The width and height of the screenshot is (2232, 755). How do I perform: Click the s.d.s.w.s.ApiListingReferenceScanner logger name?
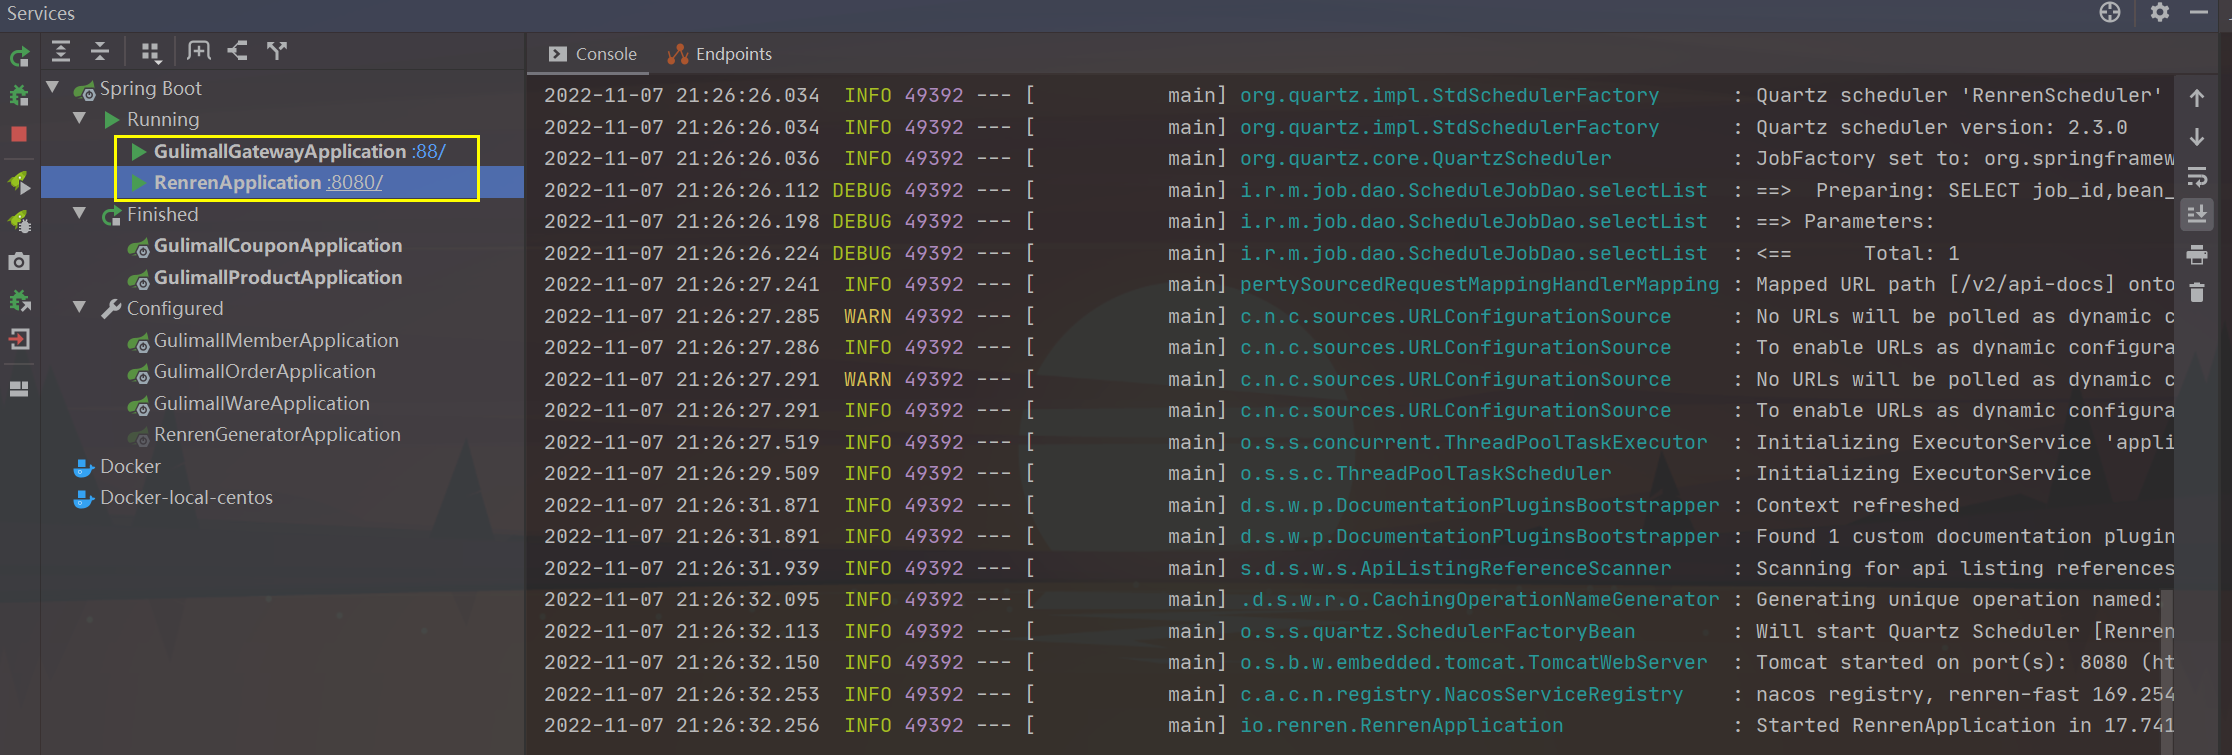[1456, 568]
